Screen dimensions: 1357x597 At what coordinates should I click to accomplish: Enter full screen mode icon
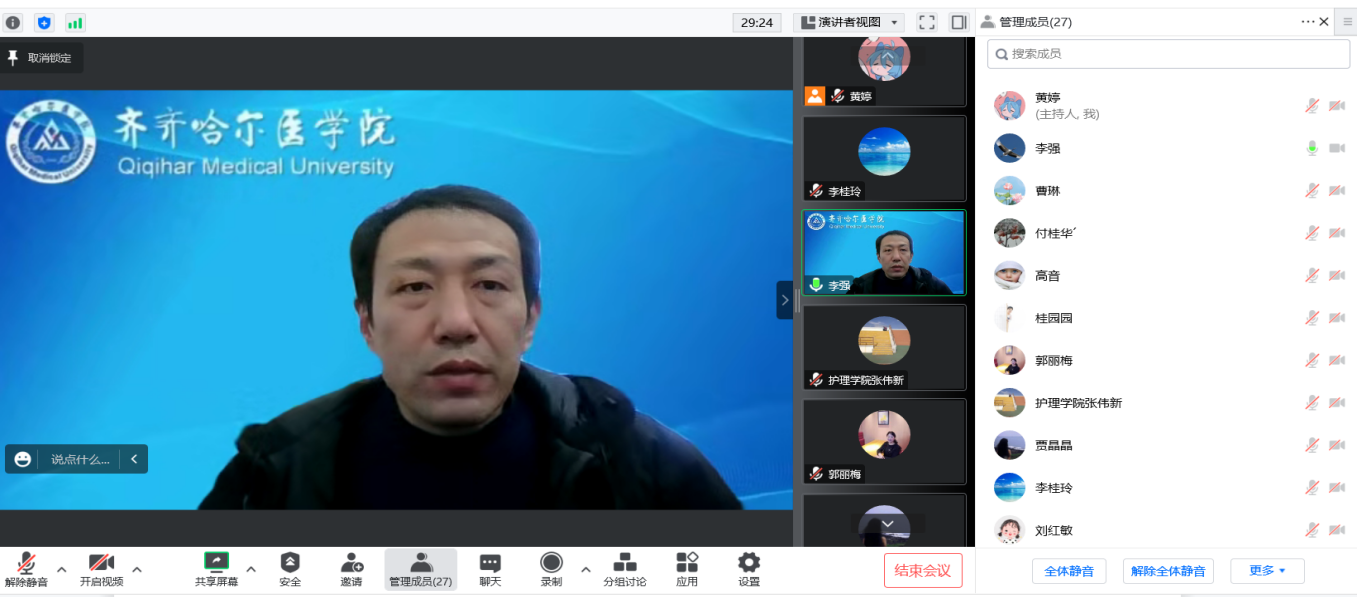(927, 22)
